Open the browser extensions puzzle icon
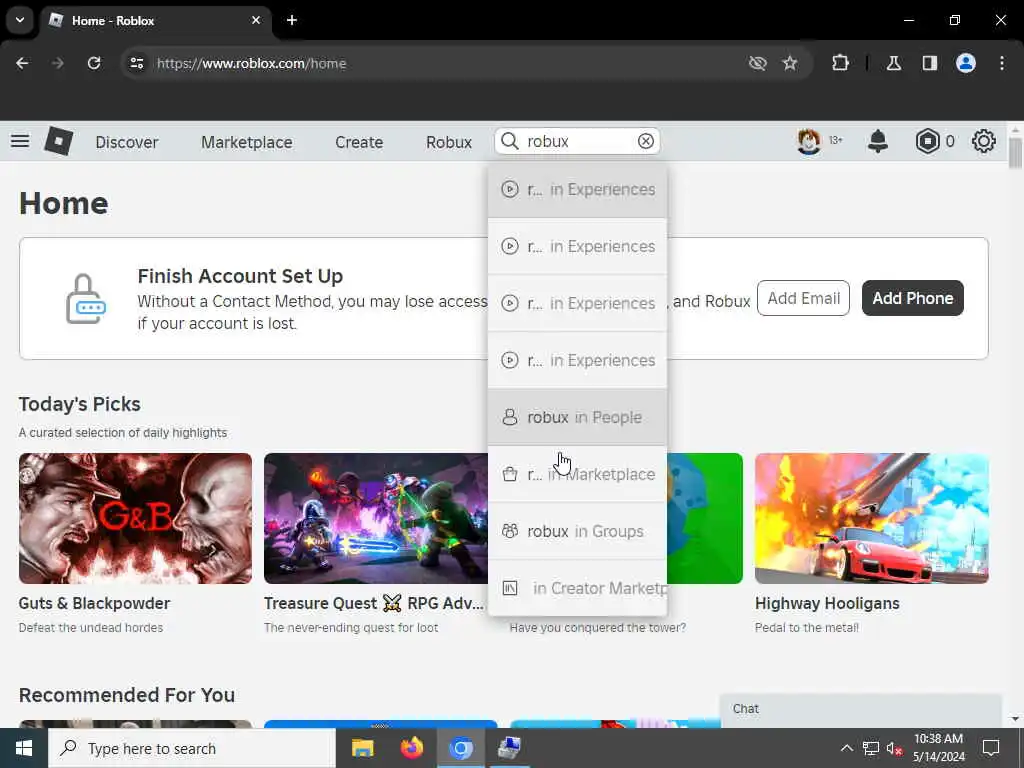Viewport: 1024px width, 768px height. (840, 63)
